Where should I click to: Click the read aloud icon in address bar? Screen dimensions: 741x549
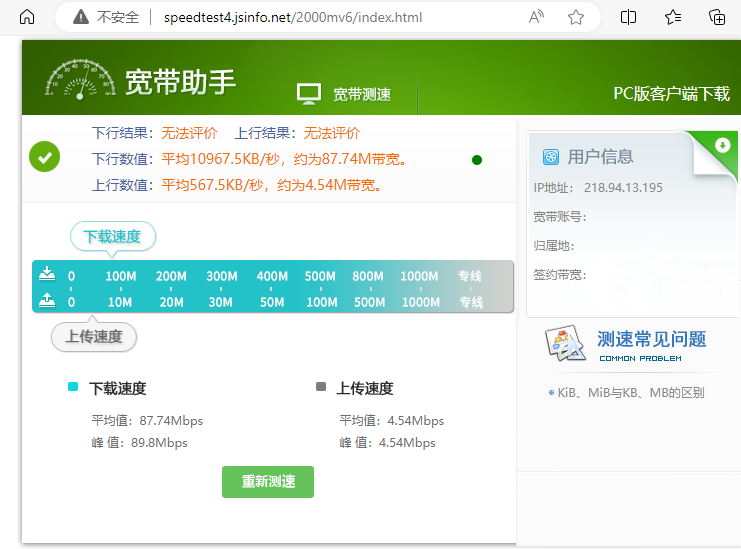(537, 17)
